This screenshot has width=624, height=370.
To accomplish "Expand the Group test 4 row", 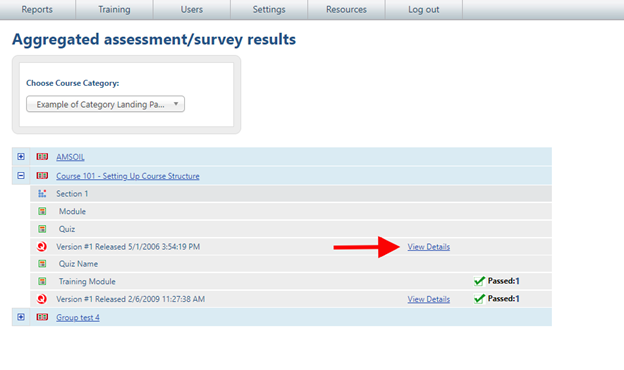I will tap(21, 317).
